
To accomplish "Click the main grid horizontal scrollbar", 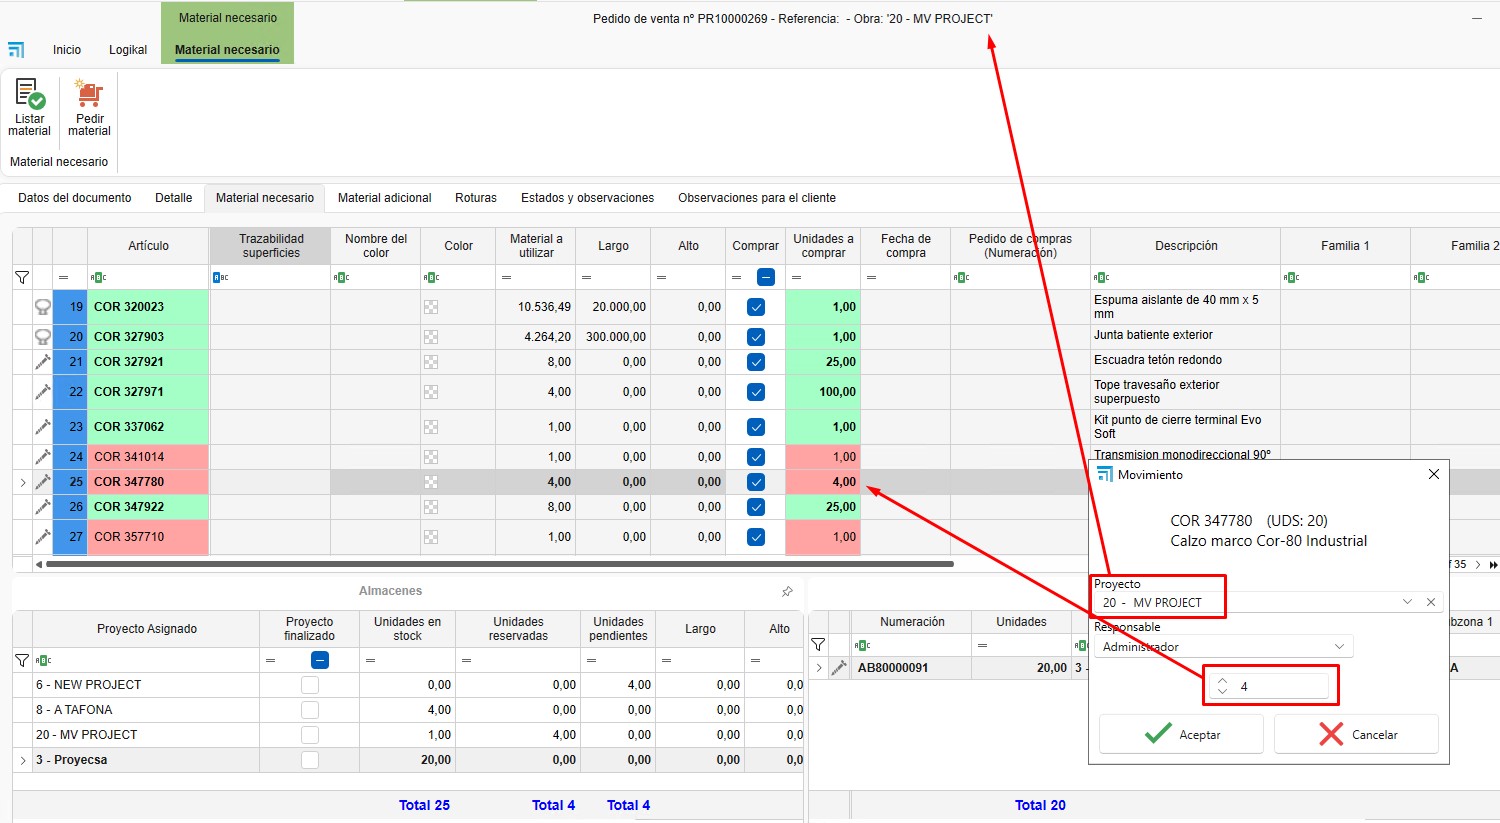I will 500,565.
